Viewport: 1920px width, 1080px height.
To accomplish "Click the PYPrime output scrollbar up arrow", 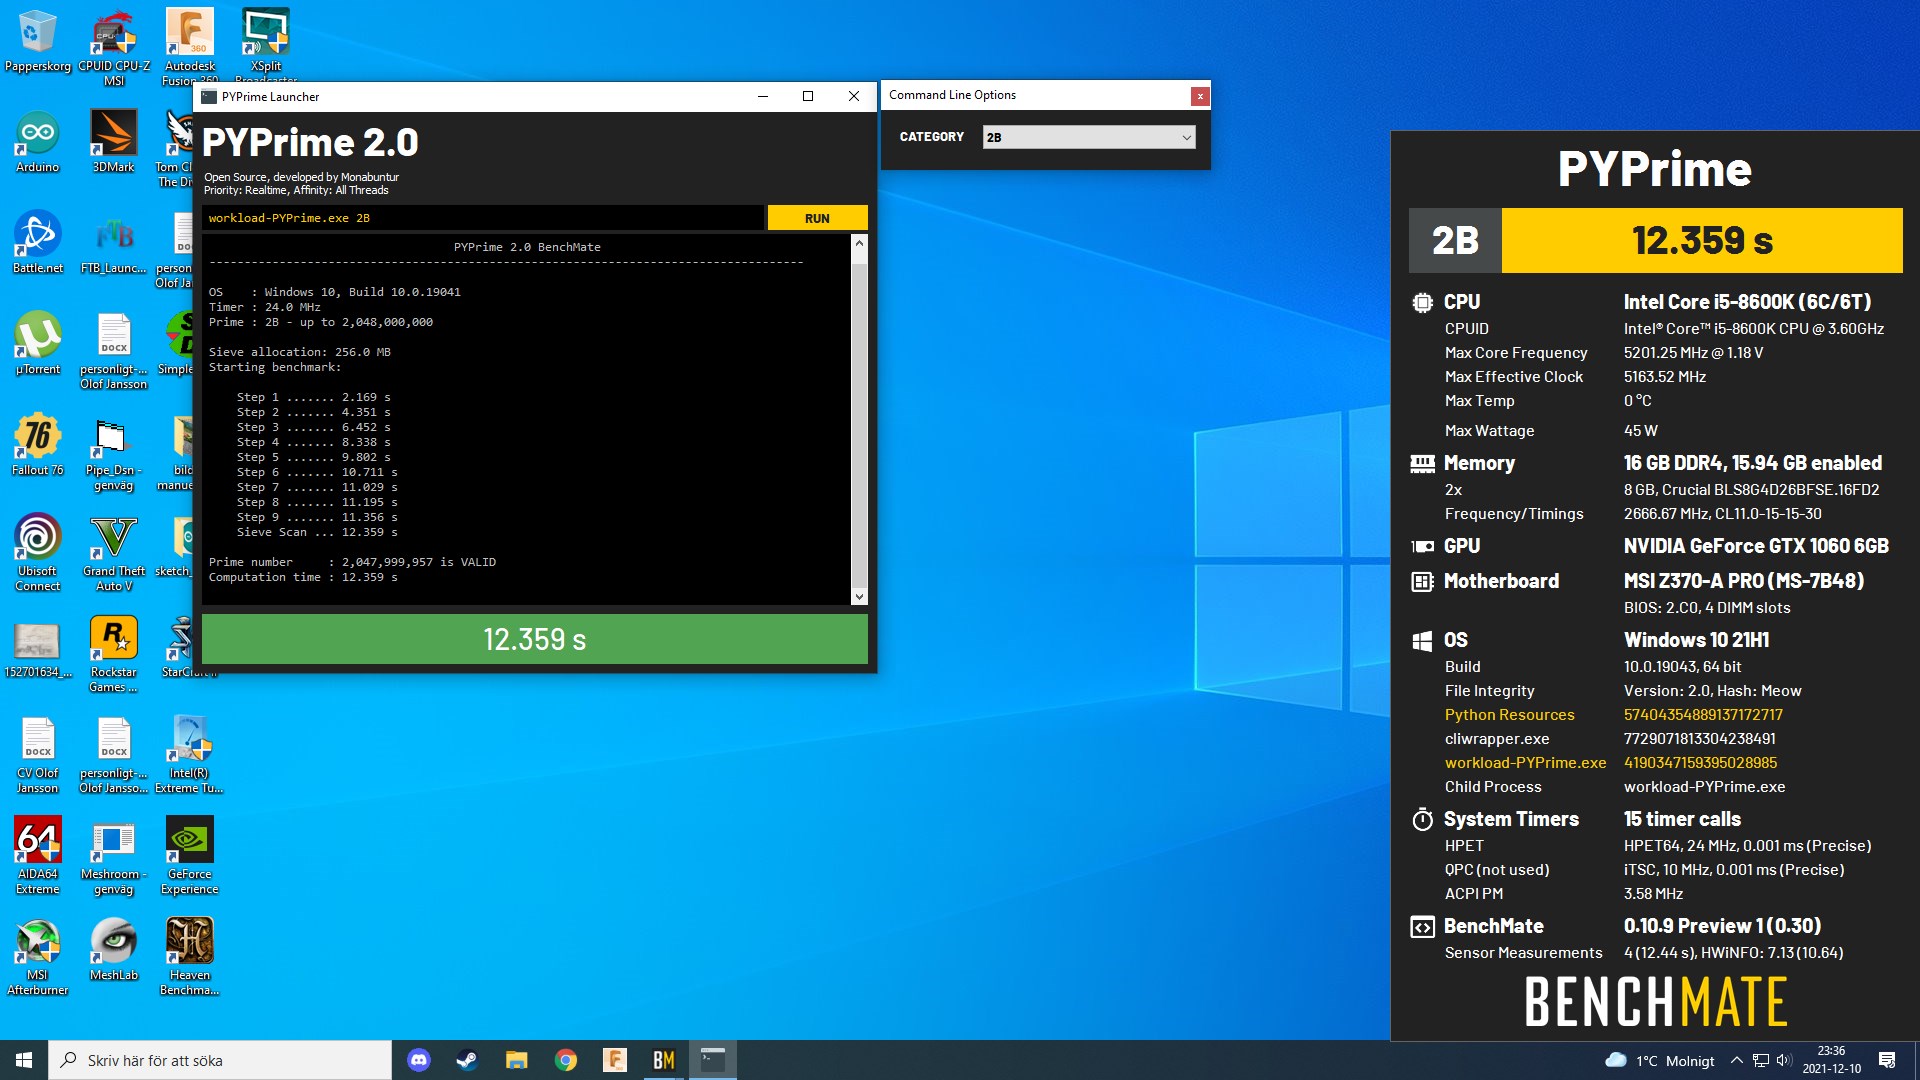I will [x=858, y=243].
